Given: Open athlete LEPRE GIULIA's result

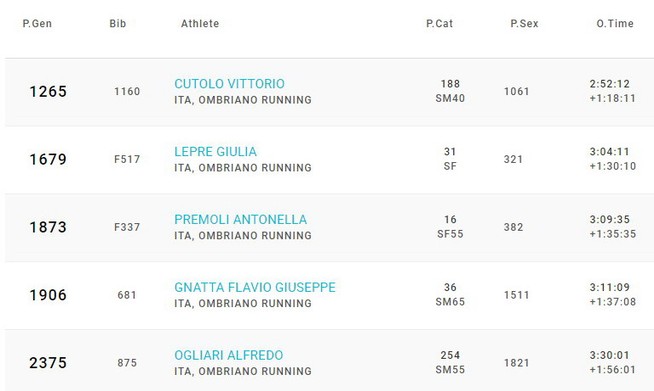Looking at the screenshot, I should point(216,152).
